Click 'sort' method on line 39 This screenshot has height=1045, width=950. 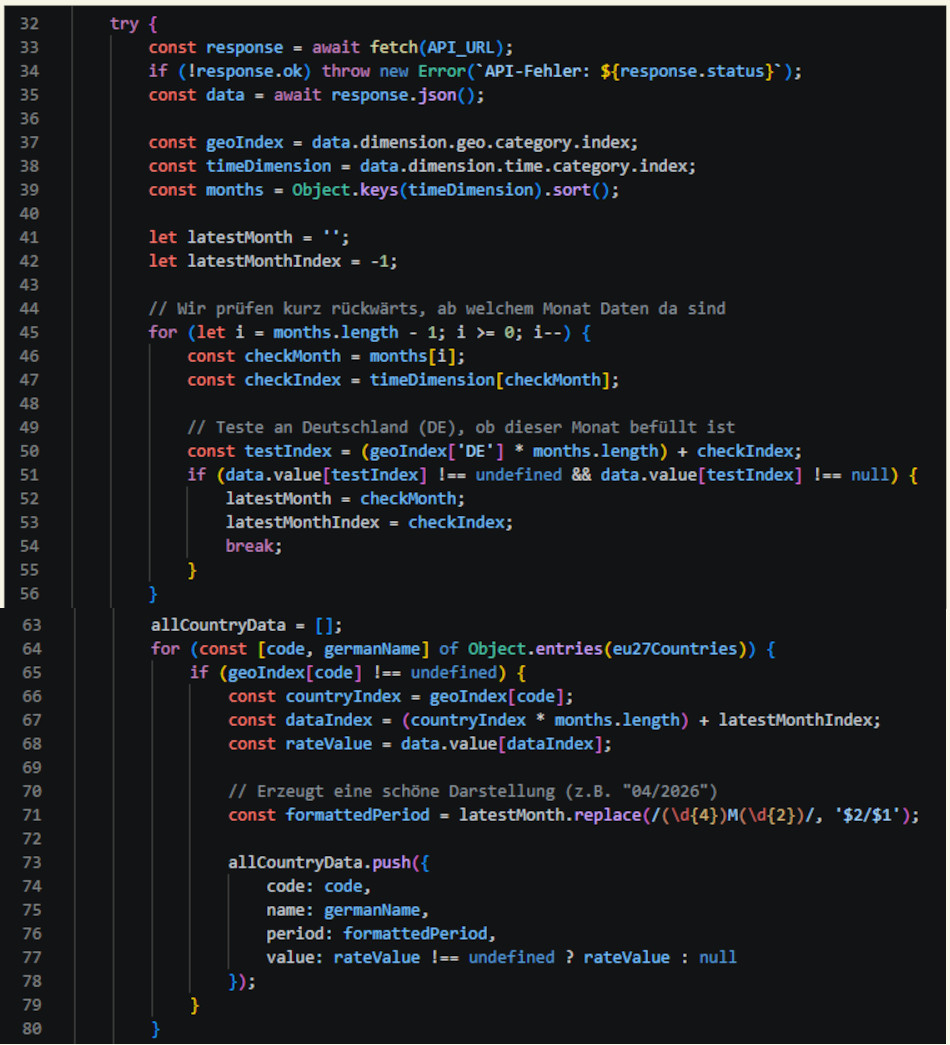(x=571, y=191)
